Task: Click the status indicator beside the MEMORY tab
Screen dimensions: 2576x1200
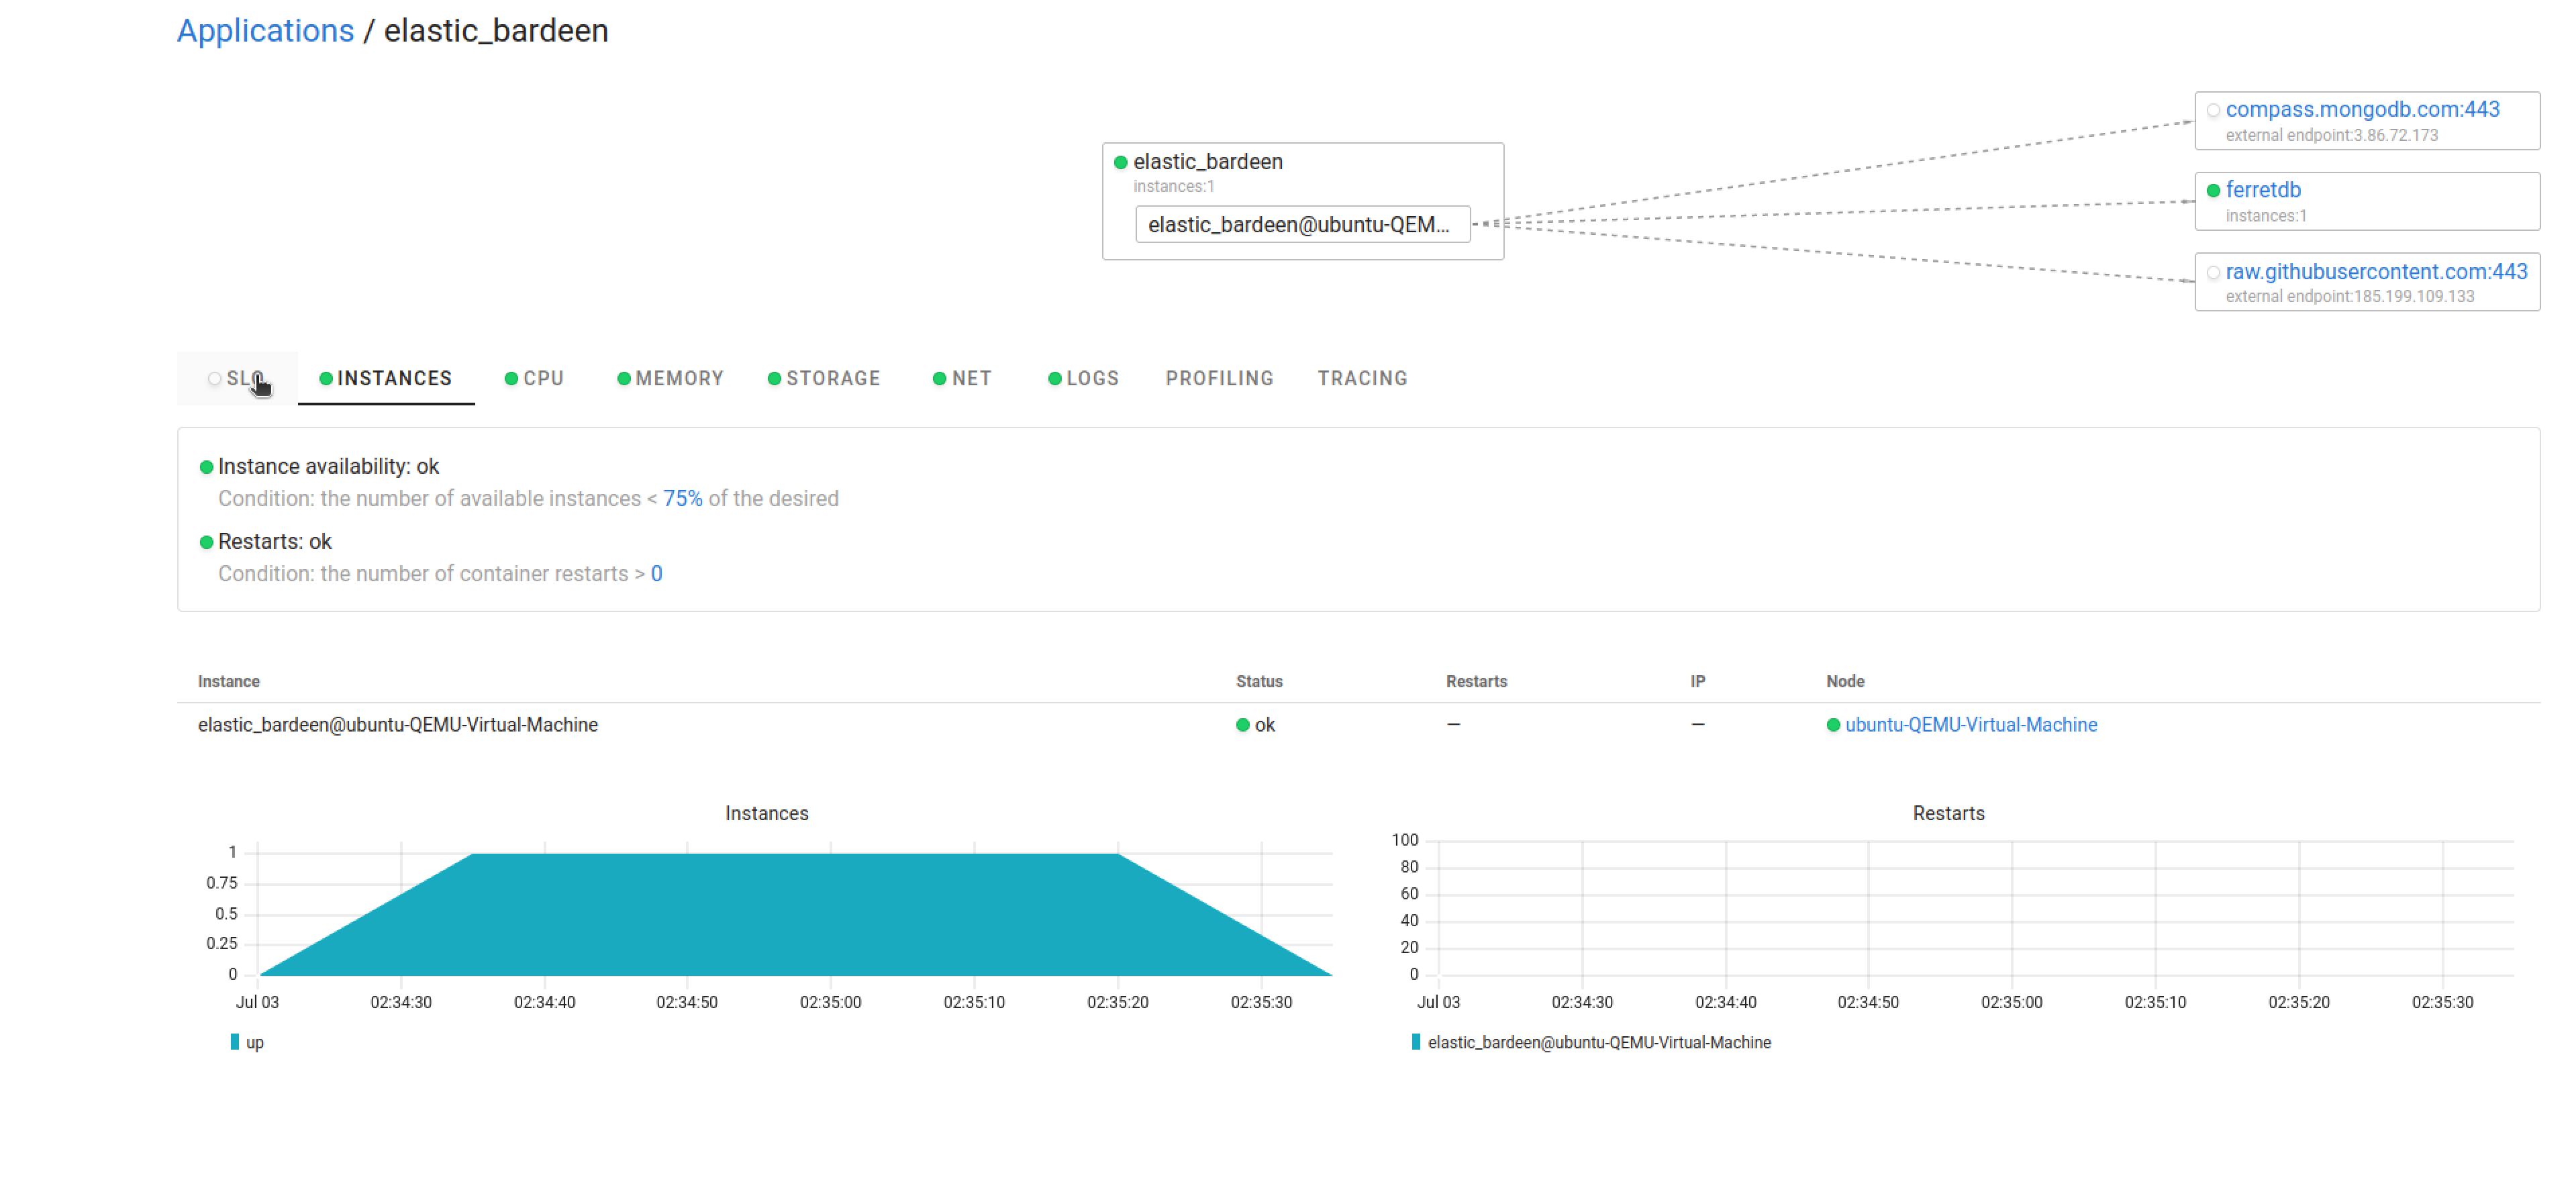Action: (624, 378)
